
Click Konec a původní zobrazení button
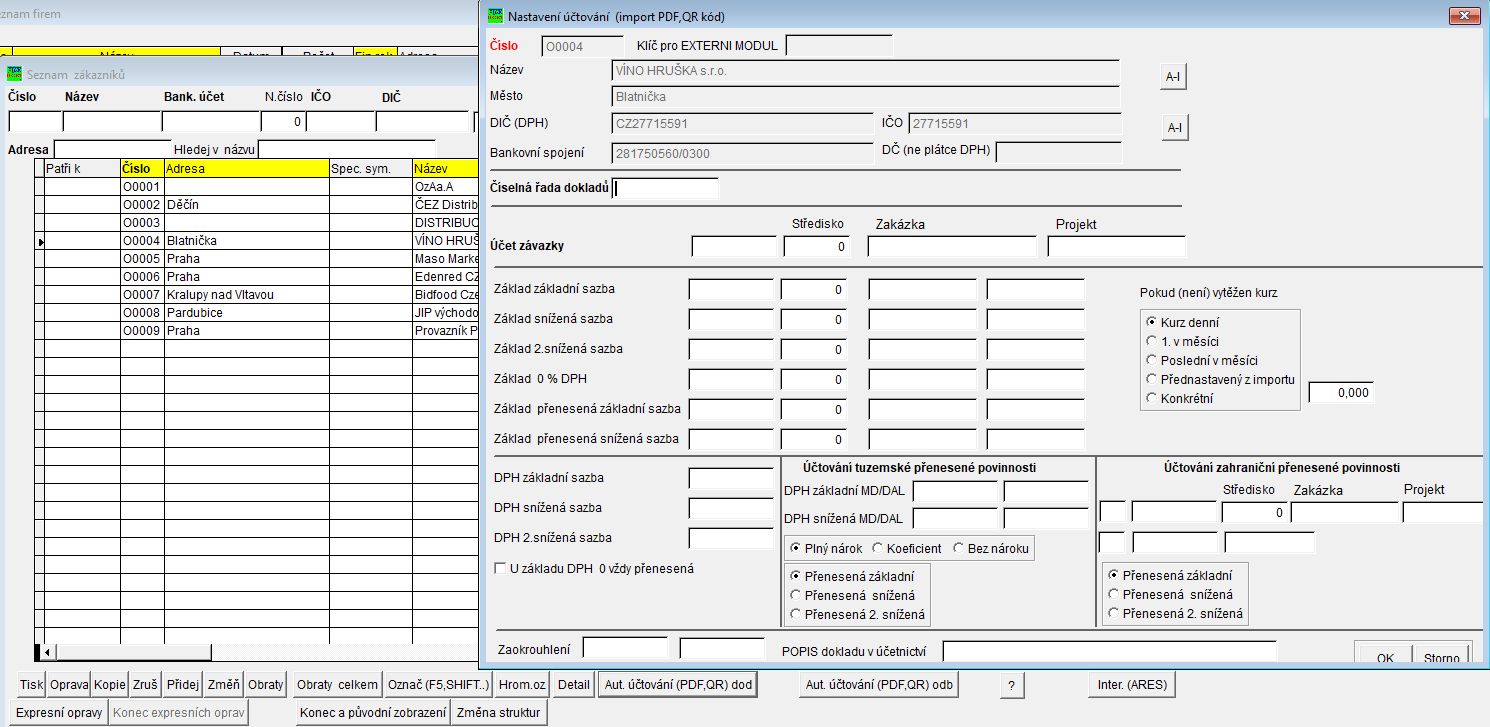tap(372, 713)
